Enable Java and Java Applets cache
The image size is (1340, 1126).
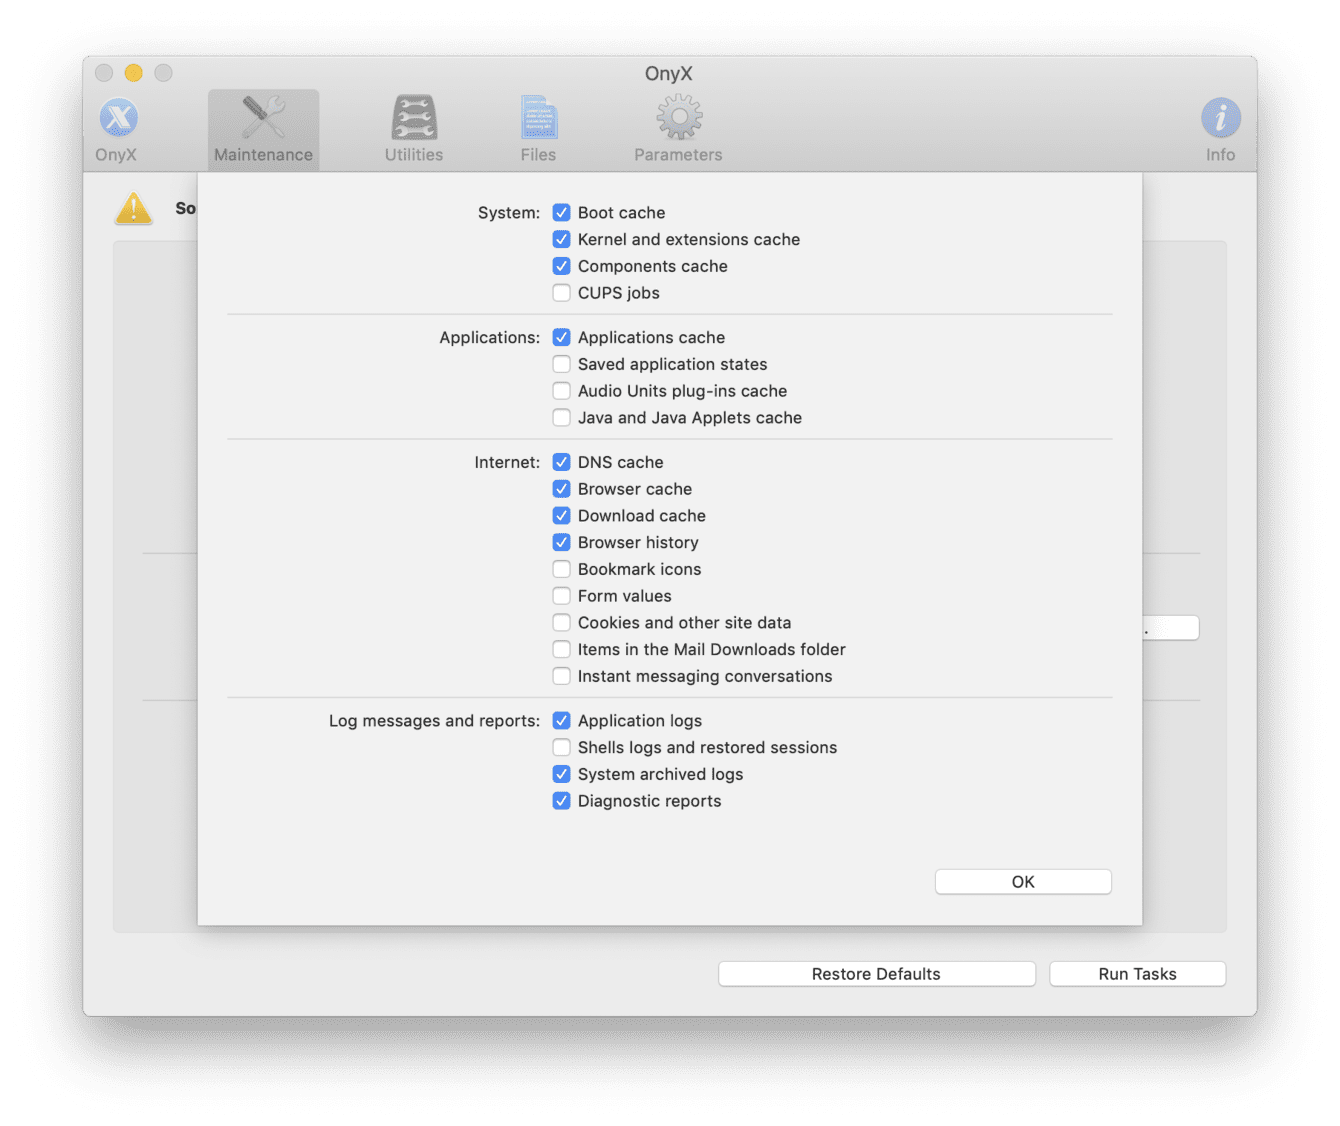[562, 418]
